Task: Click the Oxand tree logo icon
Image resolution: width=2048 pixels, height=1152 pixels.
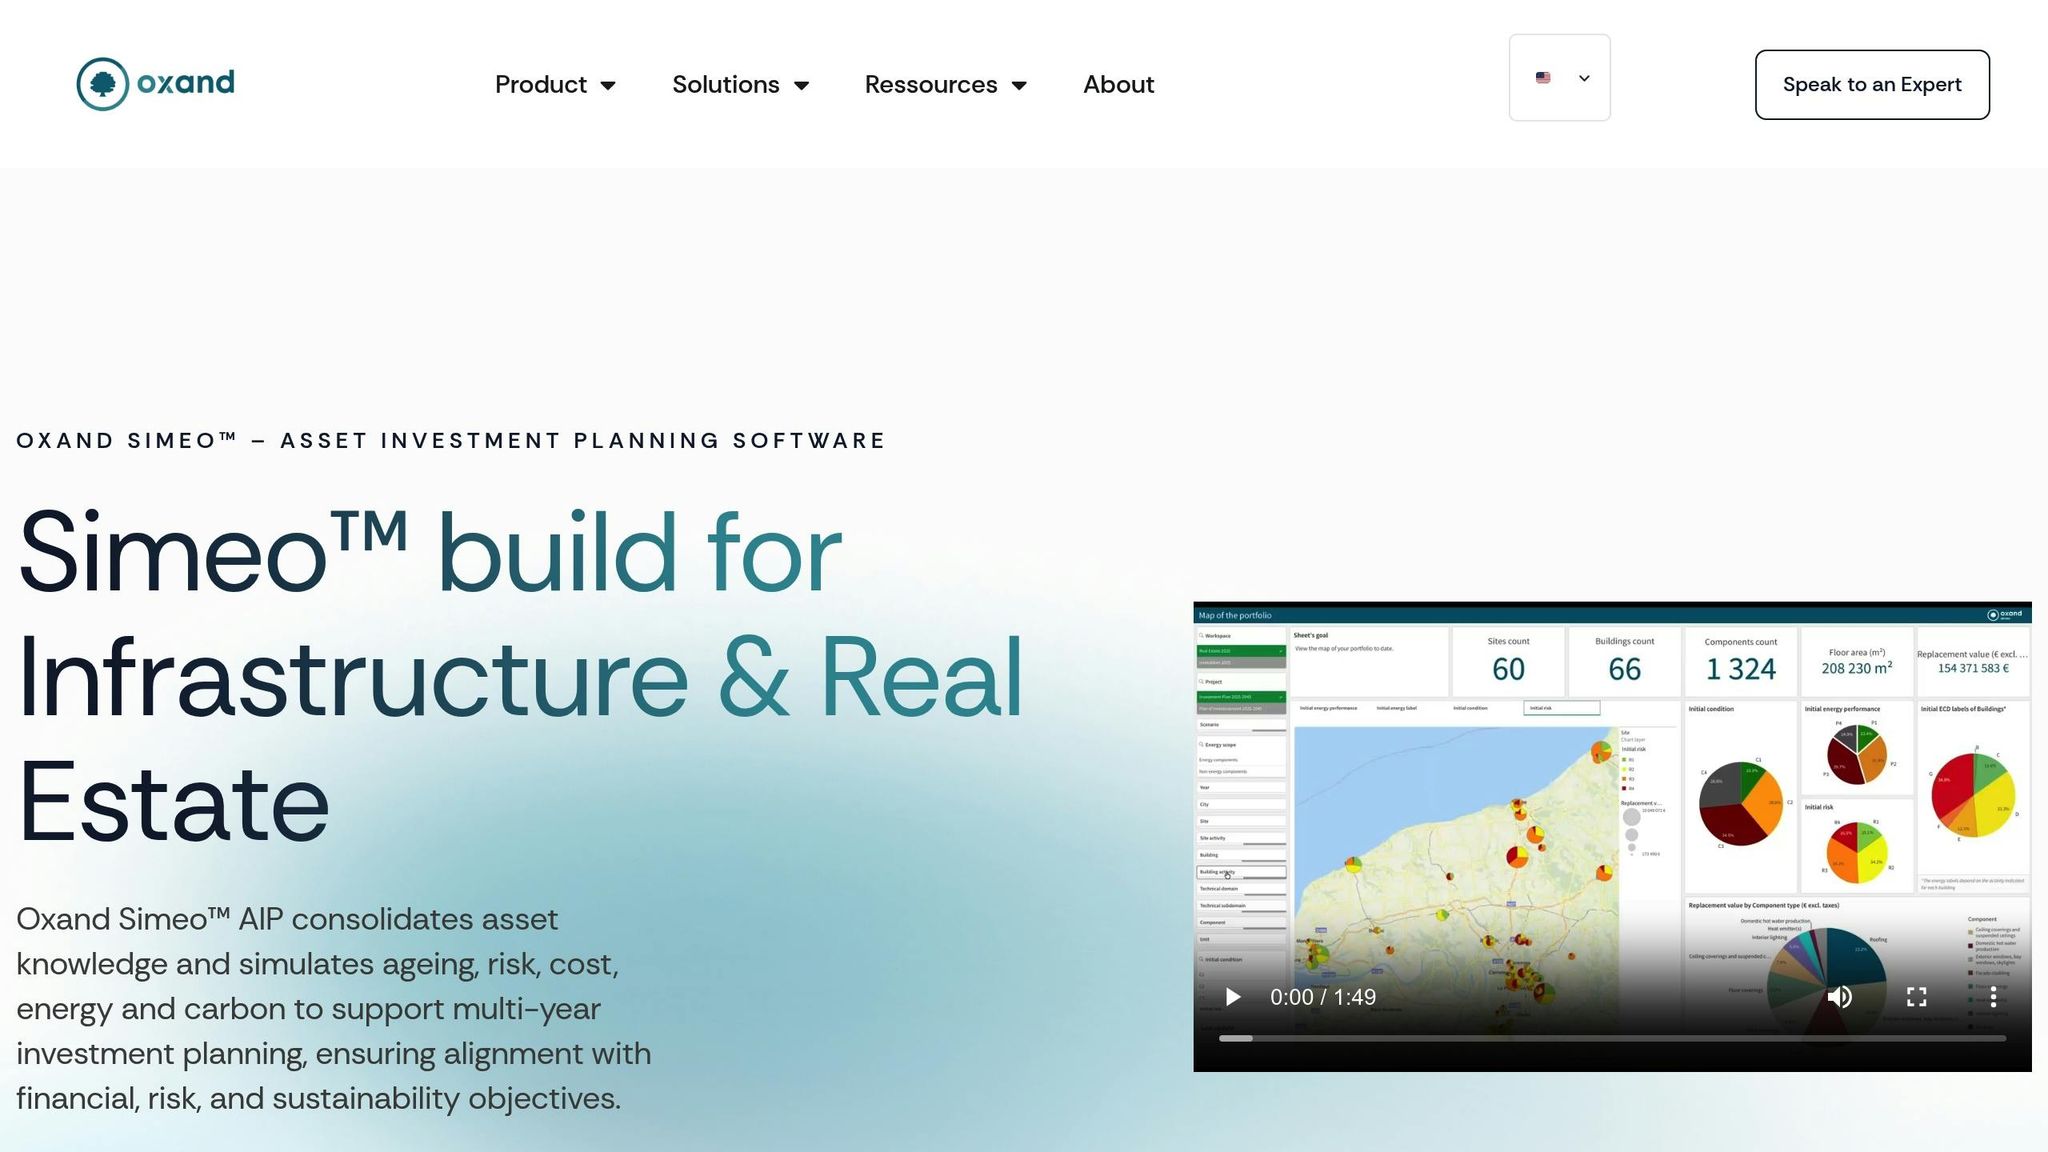Action: tap(102, 84)
